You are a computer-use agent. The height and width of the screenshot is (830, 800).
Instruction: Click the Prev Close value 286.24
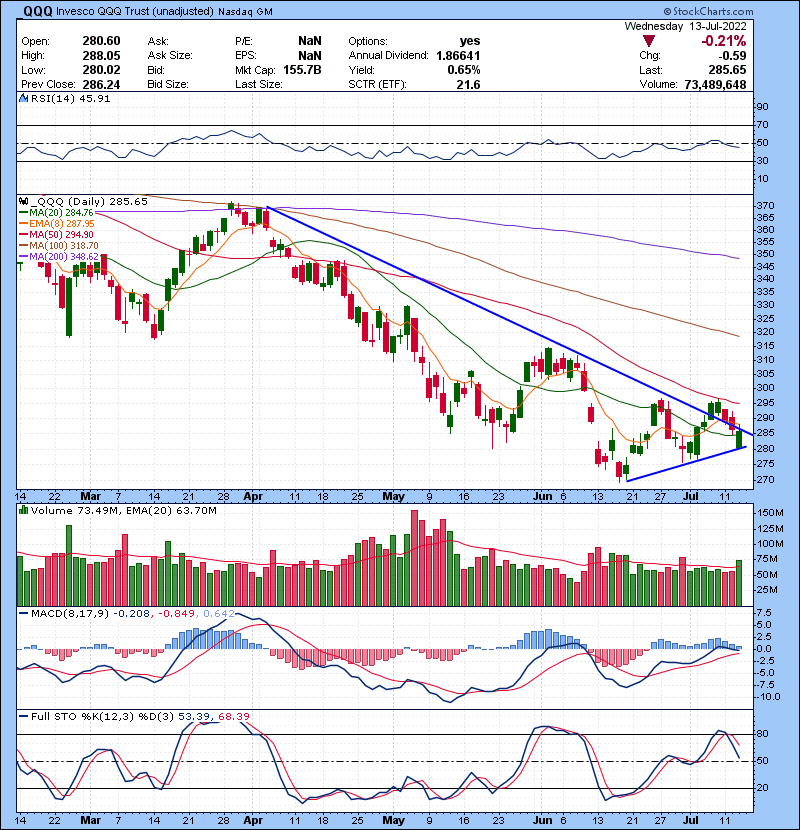point(101,84)
